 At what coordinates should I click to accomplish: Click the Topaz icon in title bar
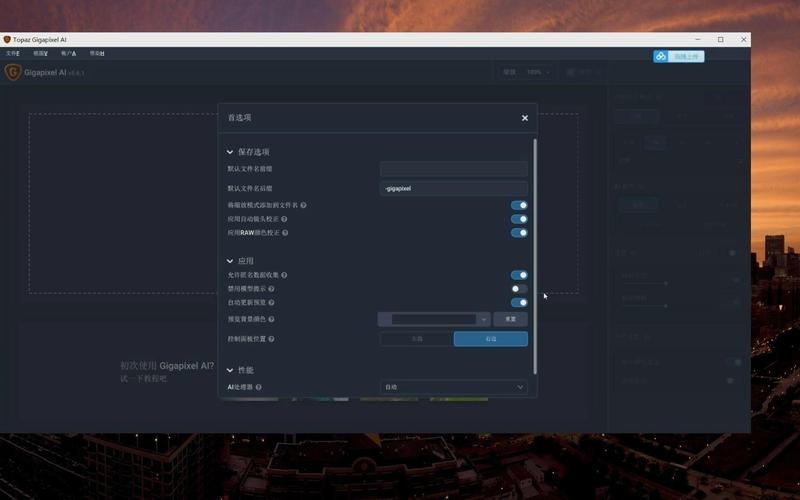tap(7, 40)
